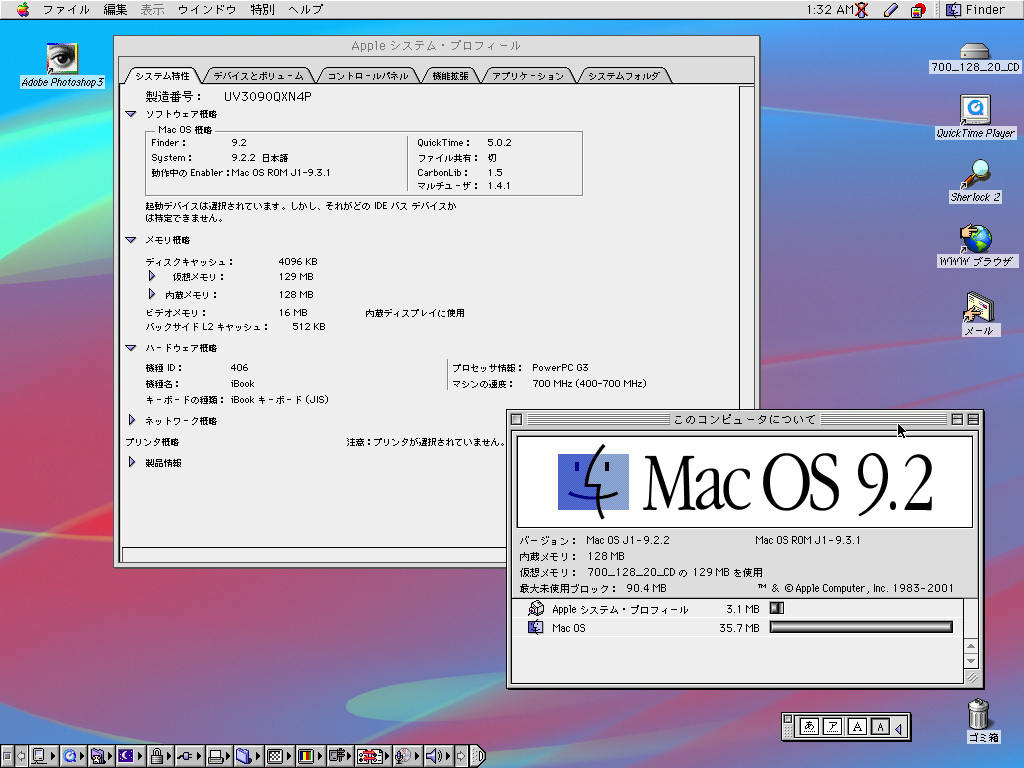Image resolution: width=1024 pixels, height=768 pixels.
Task: Click the Apple システム・プロフィール icon in memory list
Action: pyautogui.click(x=536, y=609)
